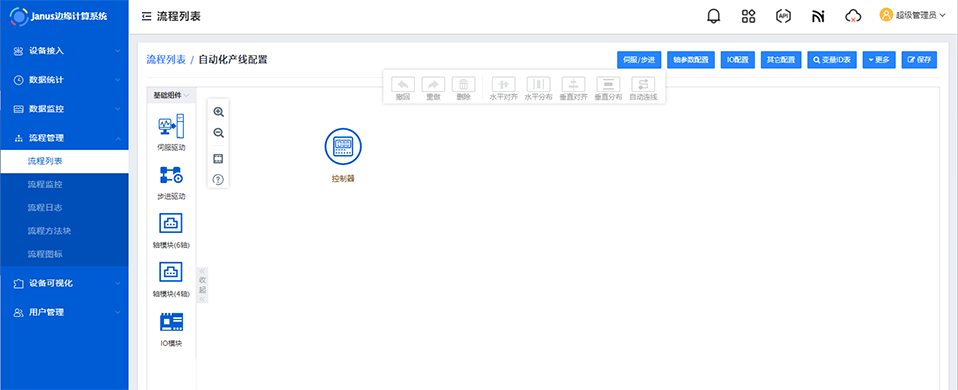The width and height of the screenshot is (958, 390).
Task: Open 流程方法块 in sidebar
Action: 64,231
